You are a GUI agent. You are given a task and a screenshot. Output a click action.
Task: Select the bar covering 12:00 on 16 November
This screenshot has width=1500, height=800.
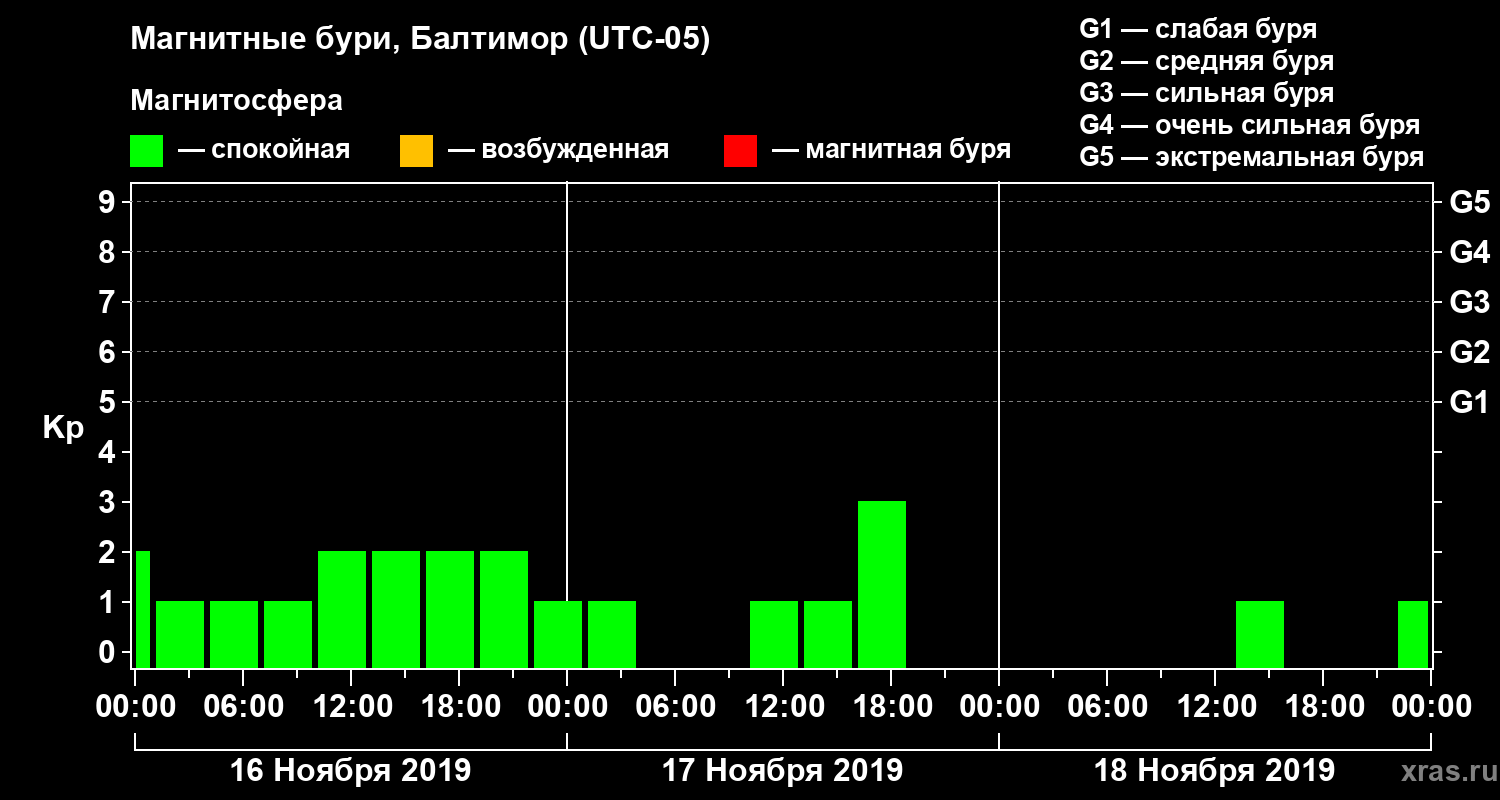tap(342, 609)
